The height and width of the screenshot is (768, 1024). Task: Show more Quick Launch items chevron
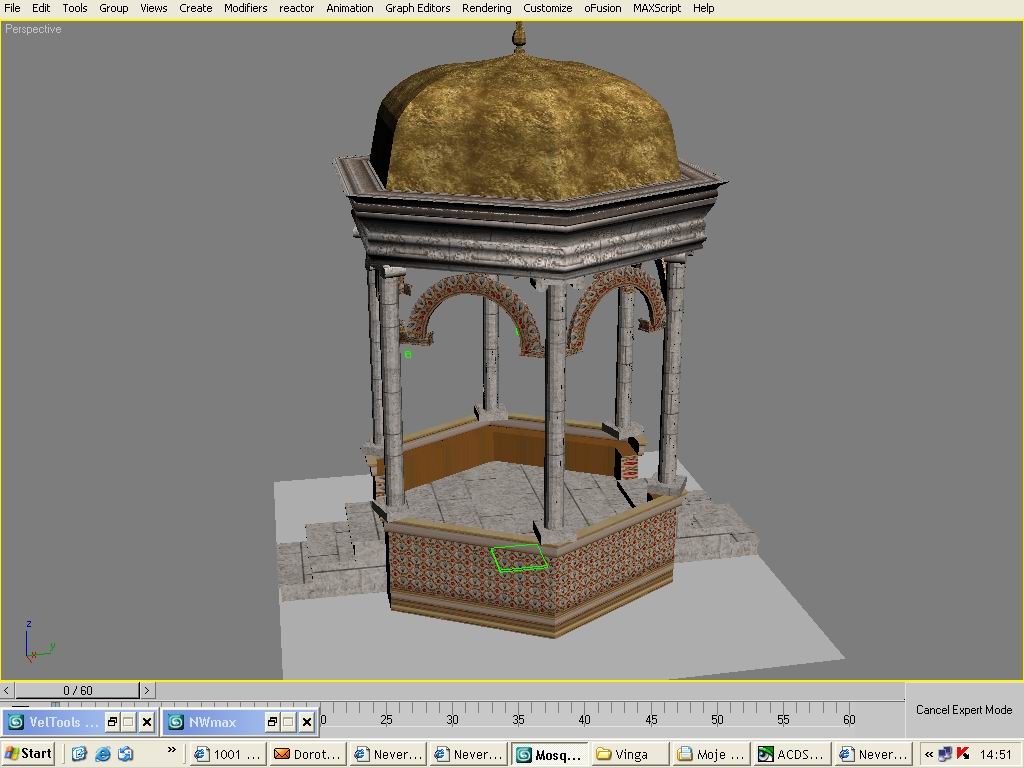point(171,749)
